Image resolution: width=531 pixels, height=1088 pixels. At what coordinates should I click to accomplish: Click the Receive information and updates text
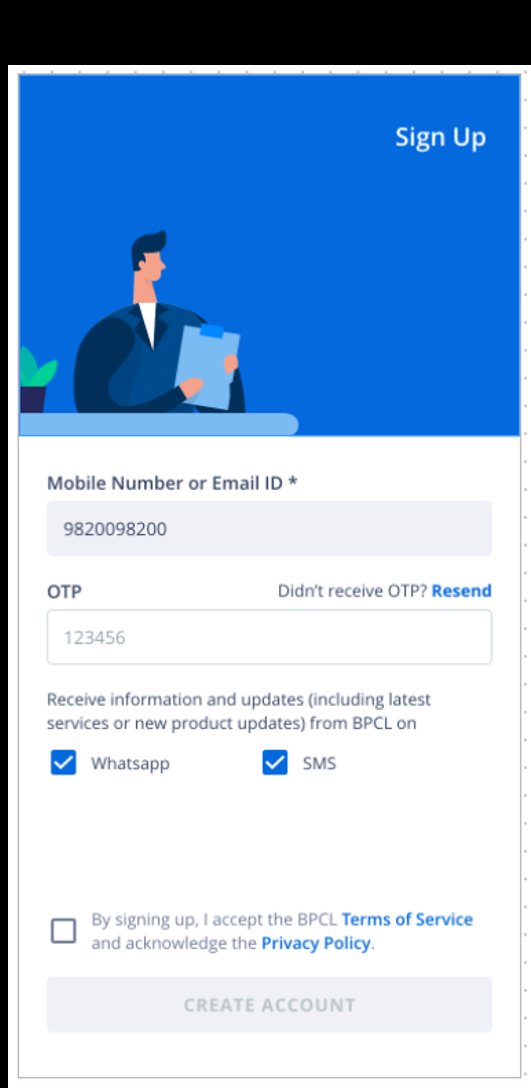click(x=239, y=711)
